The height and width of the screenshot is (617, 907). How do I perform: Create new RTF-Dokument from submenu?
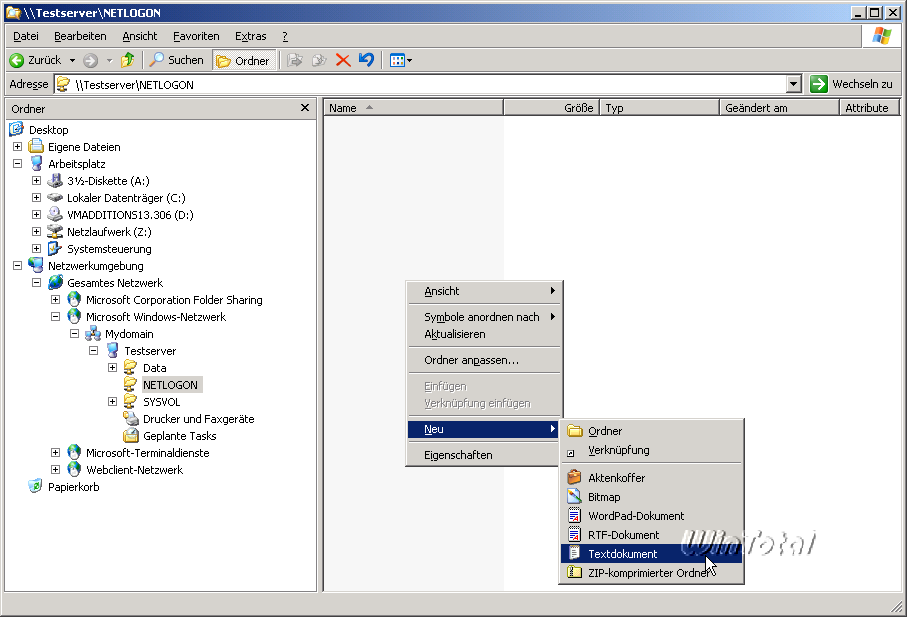pyautogui.click(x=651, y=535)
